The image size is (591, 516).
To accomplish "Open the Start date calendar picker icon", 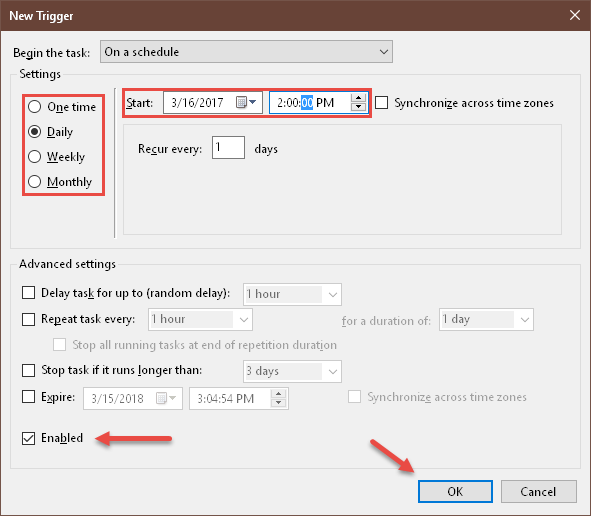I will (x=246, y=102).
